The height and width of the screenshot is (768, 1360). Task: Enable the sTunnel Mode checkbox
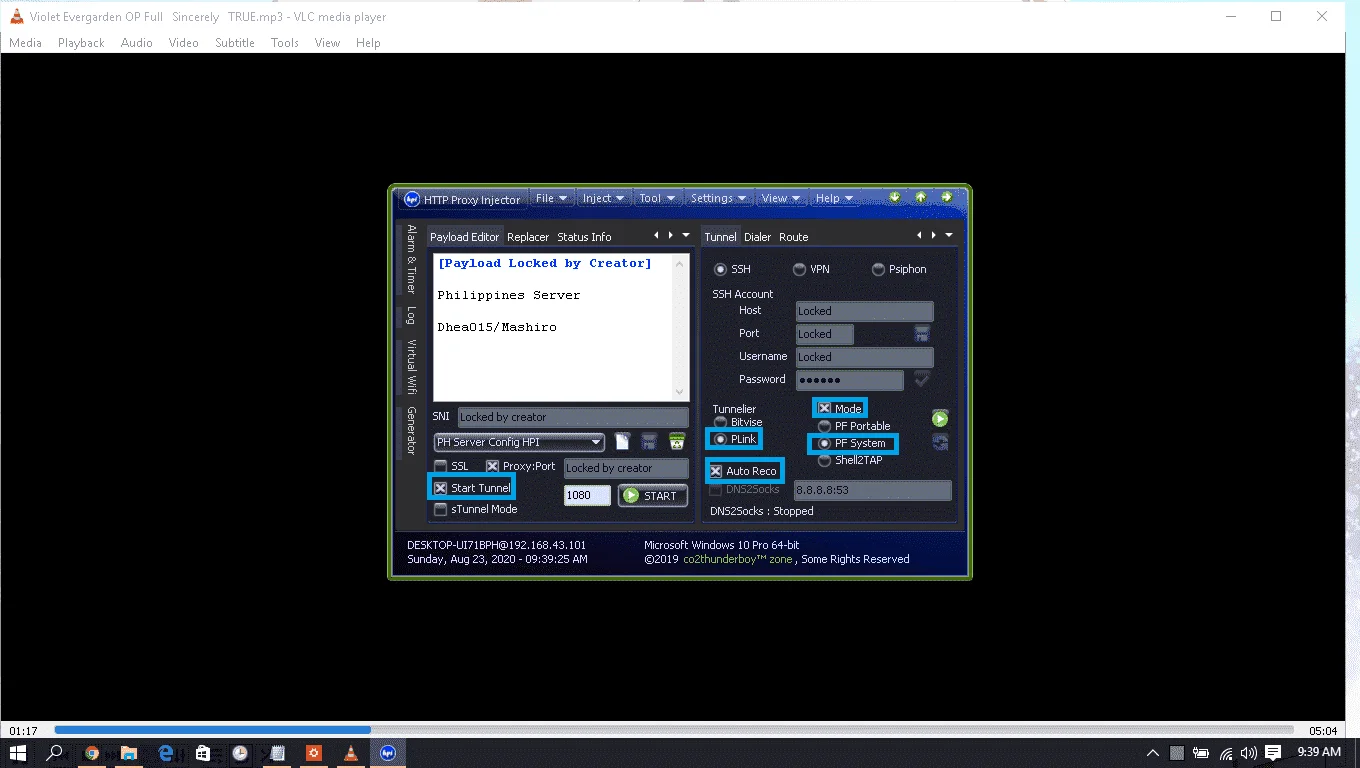pos(441,509)
